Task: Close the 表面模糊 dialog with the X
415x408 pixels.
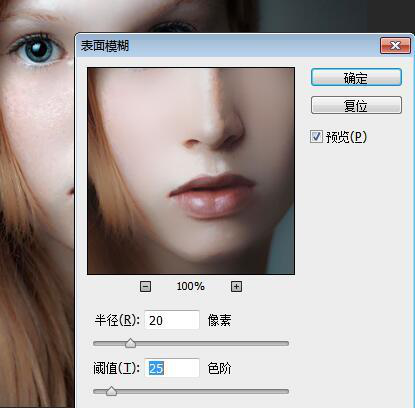Action: (395, 45)
